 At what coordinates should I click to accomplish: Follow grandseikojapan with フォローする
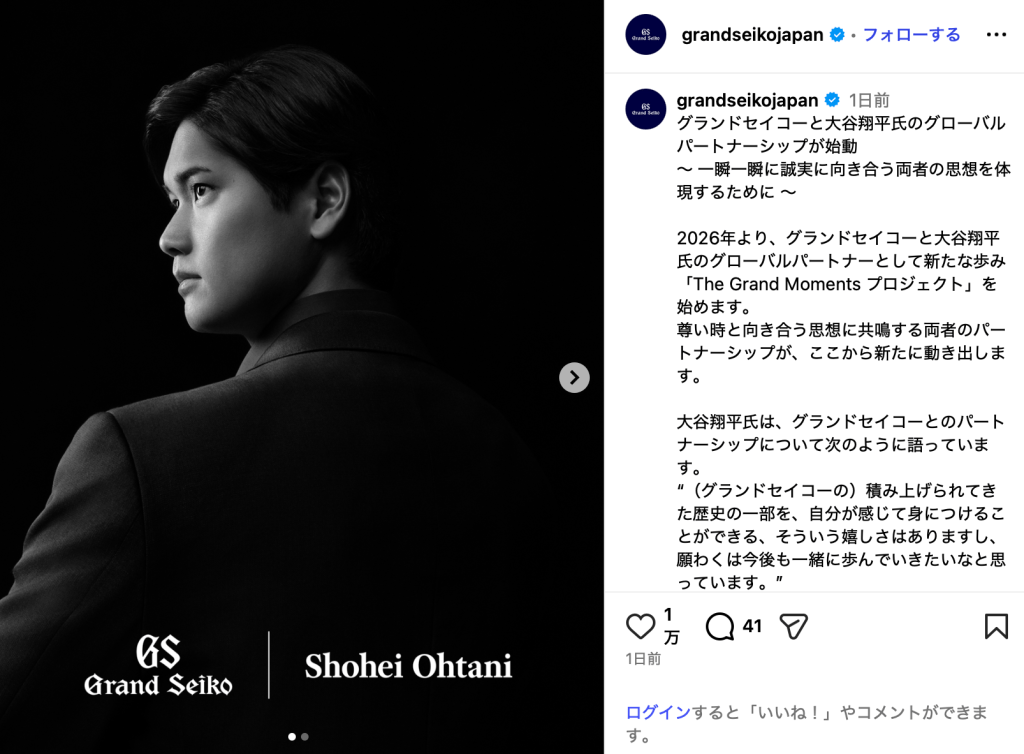911,35
